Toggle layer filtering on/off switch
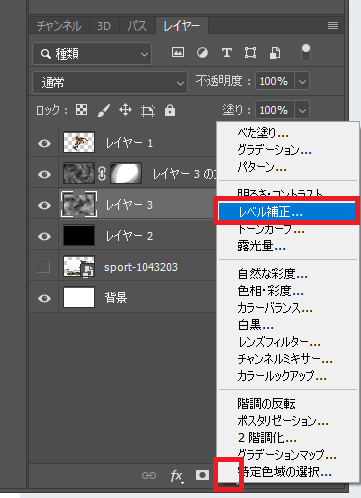 point(305,53)
